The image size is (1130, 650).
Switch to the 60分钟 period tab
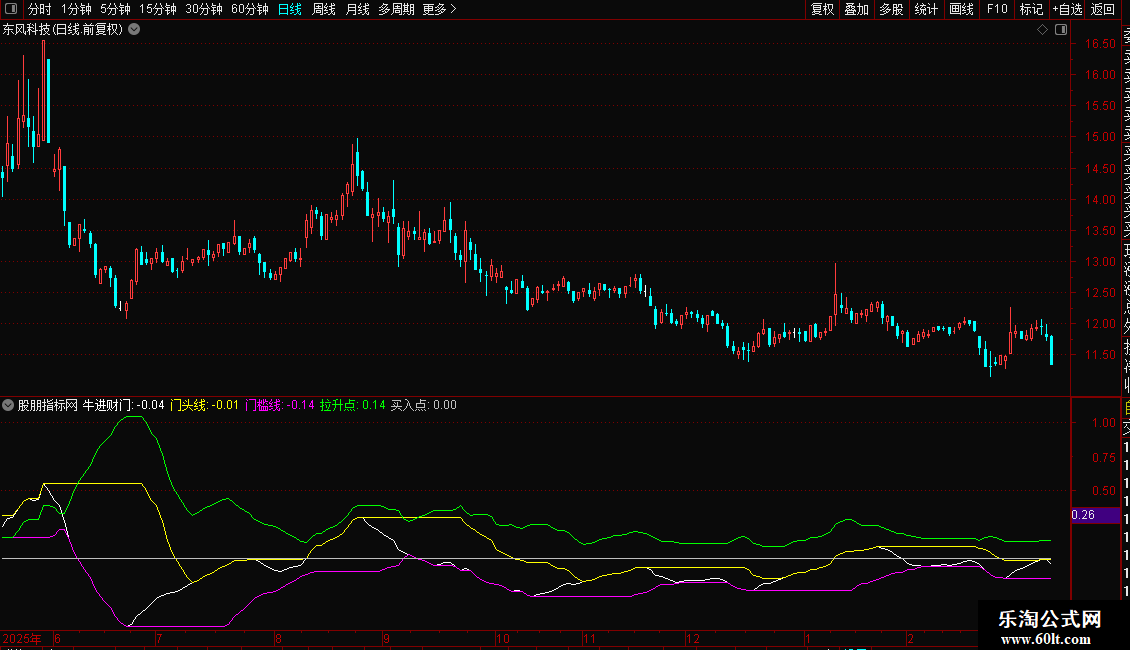249,9
